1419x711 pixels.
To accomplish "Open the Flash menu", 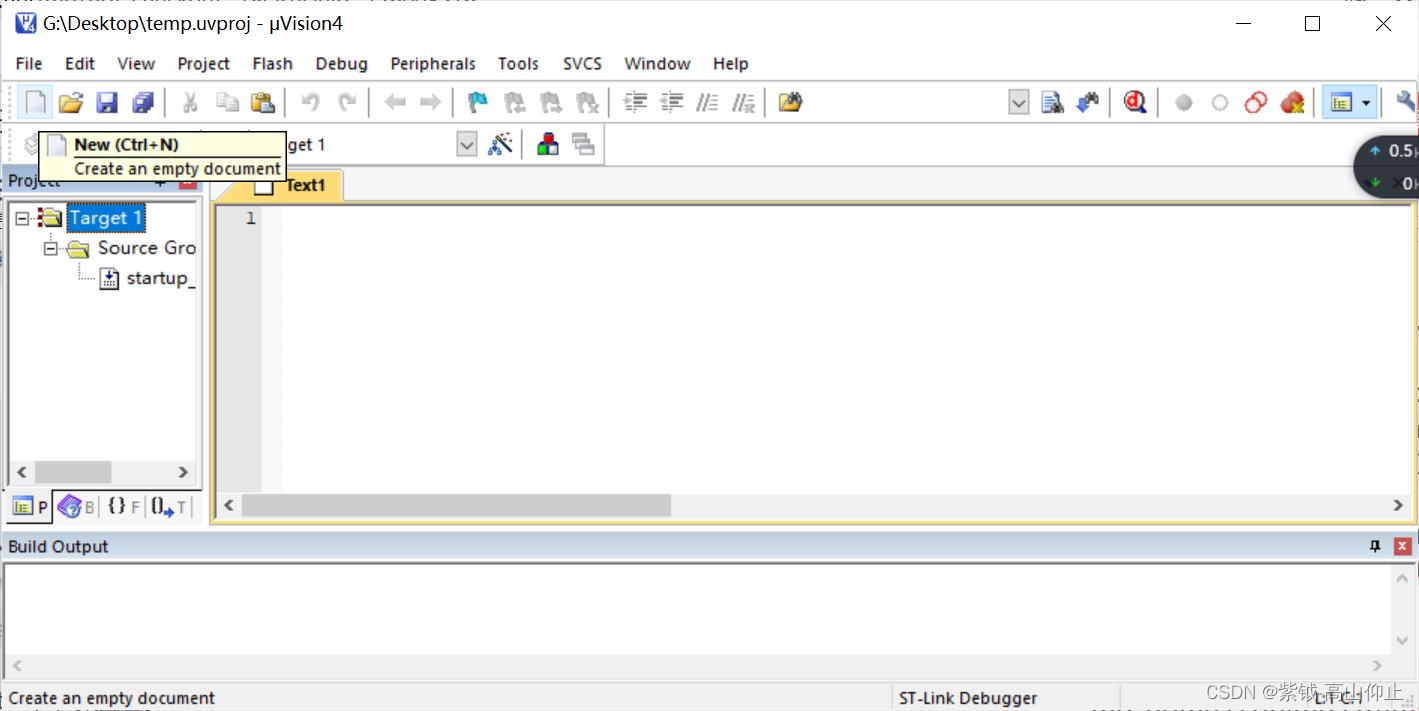I will (272, 63).
